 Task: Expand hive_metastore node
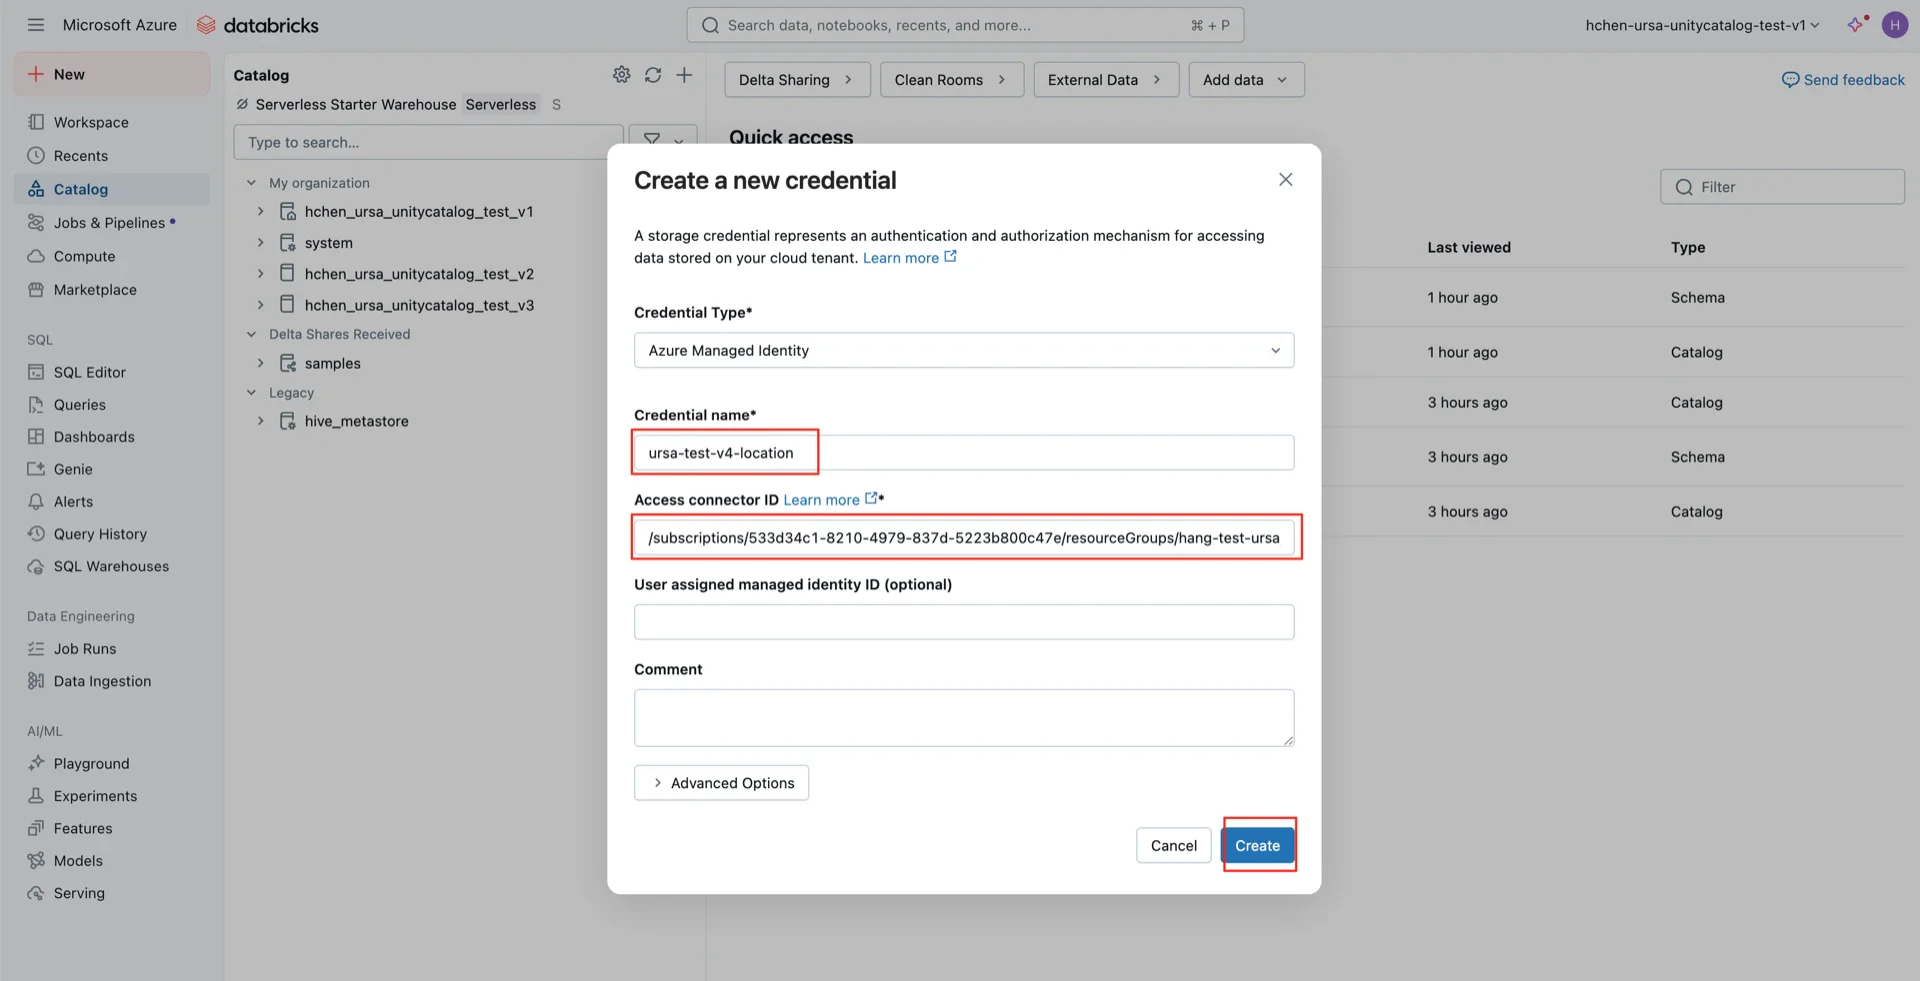tap(261, 422)
